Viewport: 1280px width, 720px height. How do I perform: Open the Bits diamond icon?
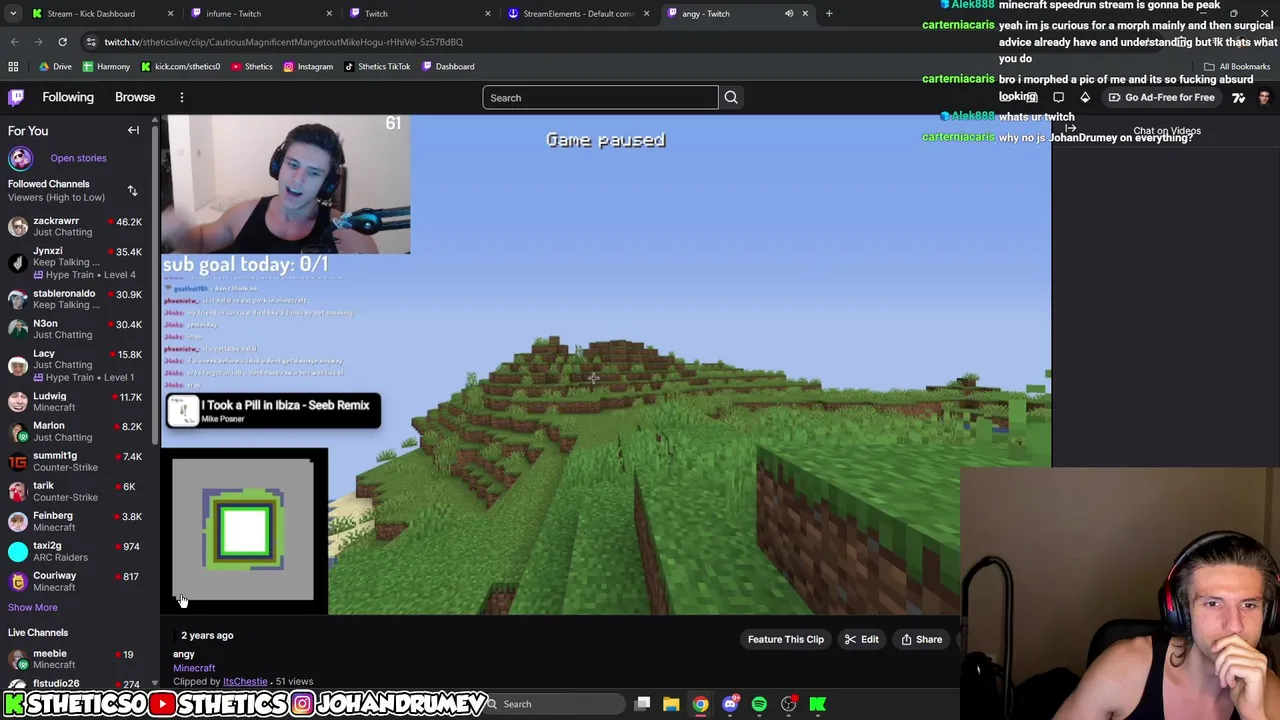coord(1085,97)
